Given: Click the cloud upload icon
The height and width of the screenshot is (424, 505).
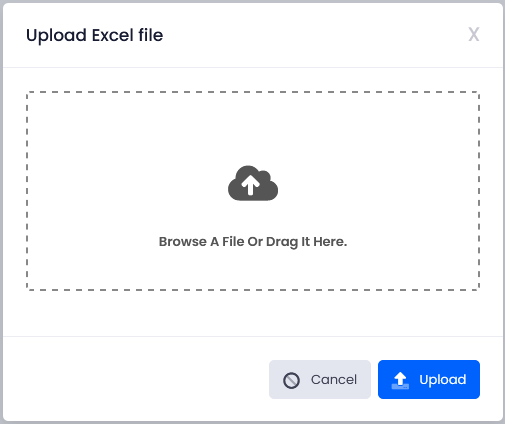Looking at the screenshot, I should (x=253, y=183).
